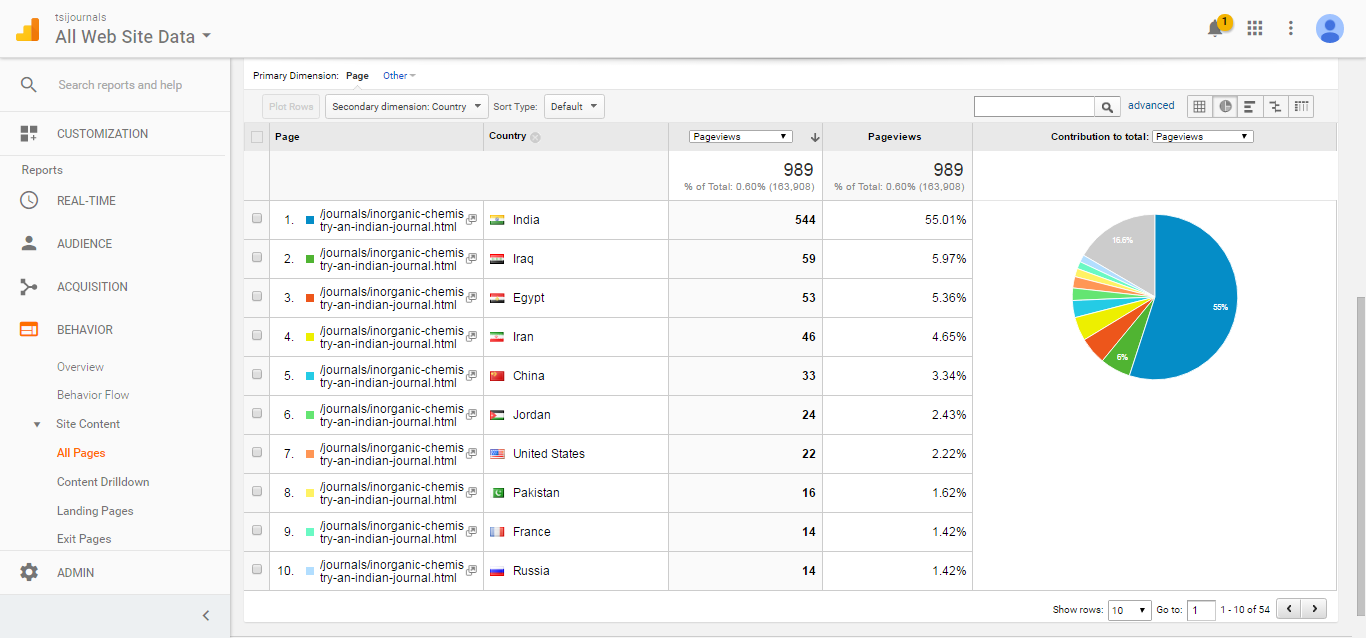Open the Google apps grid
1366x638 pixels.
pos(1255,28)
